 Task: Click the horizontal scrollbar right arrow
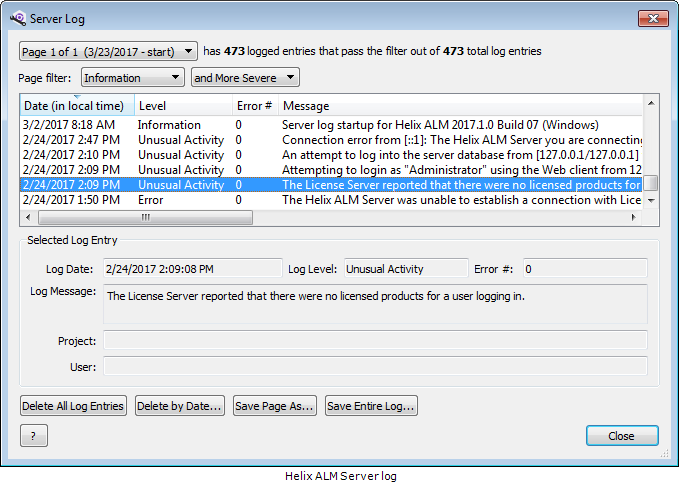[635, 217]
